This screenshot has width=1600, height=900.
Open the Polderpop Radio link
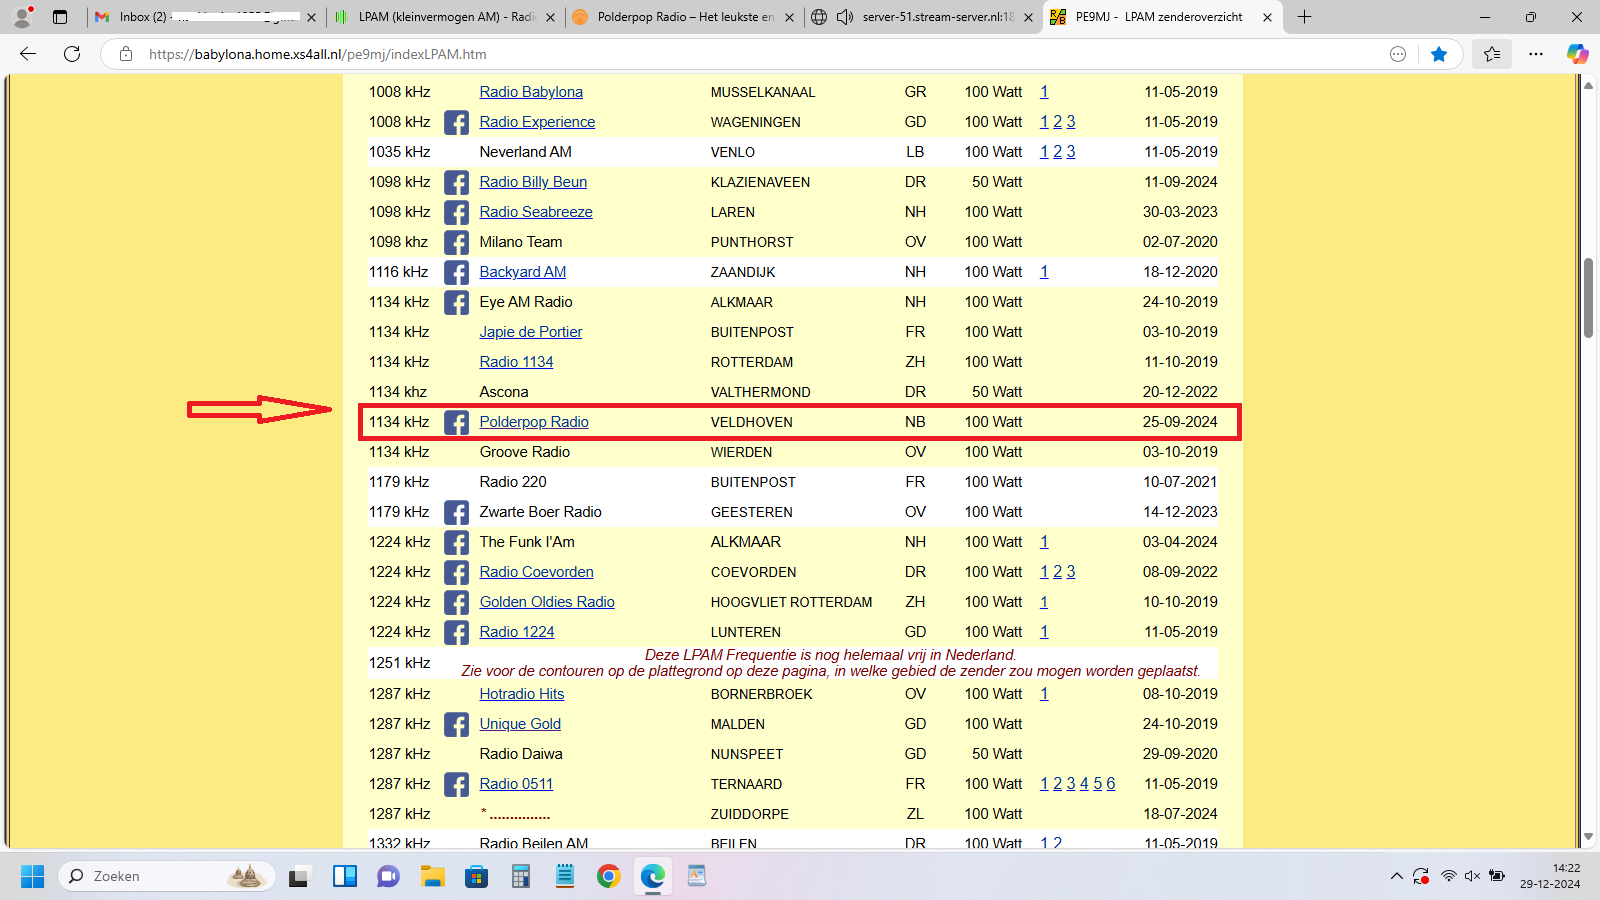click(x=533, y=422)
